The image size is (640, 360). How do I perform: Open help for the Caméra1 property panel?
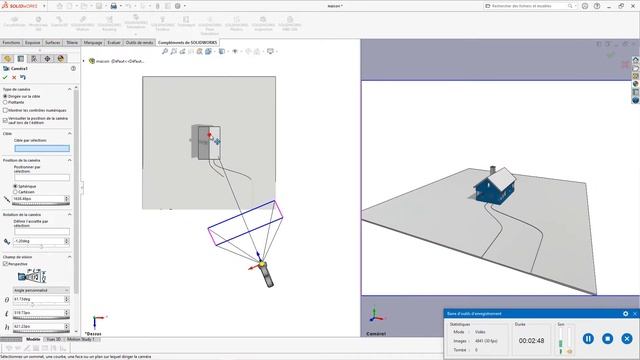pyautogui.click(x=73, y=69)
